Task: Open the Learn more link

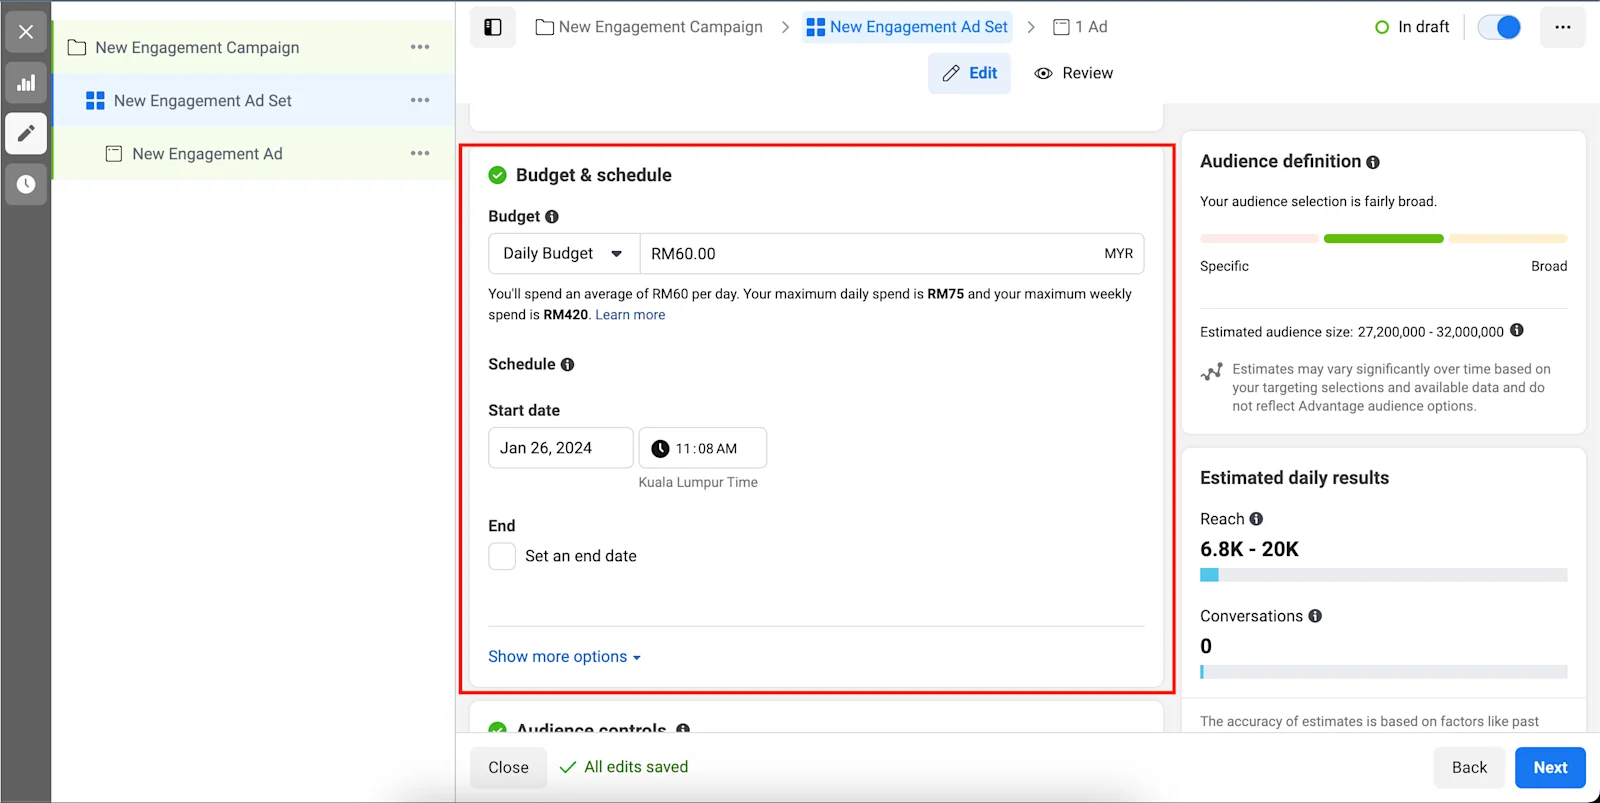Action: (630, 315)
